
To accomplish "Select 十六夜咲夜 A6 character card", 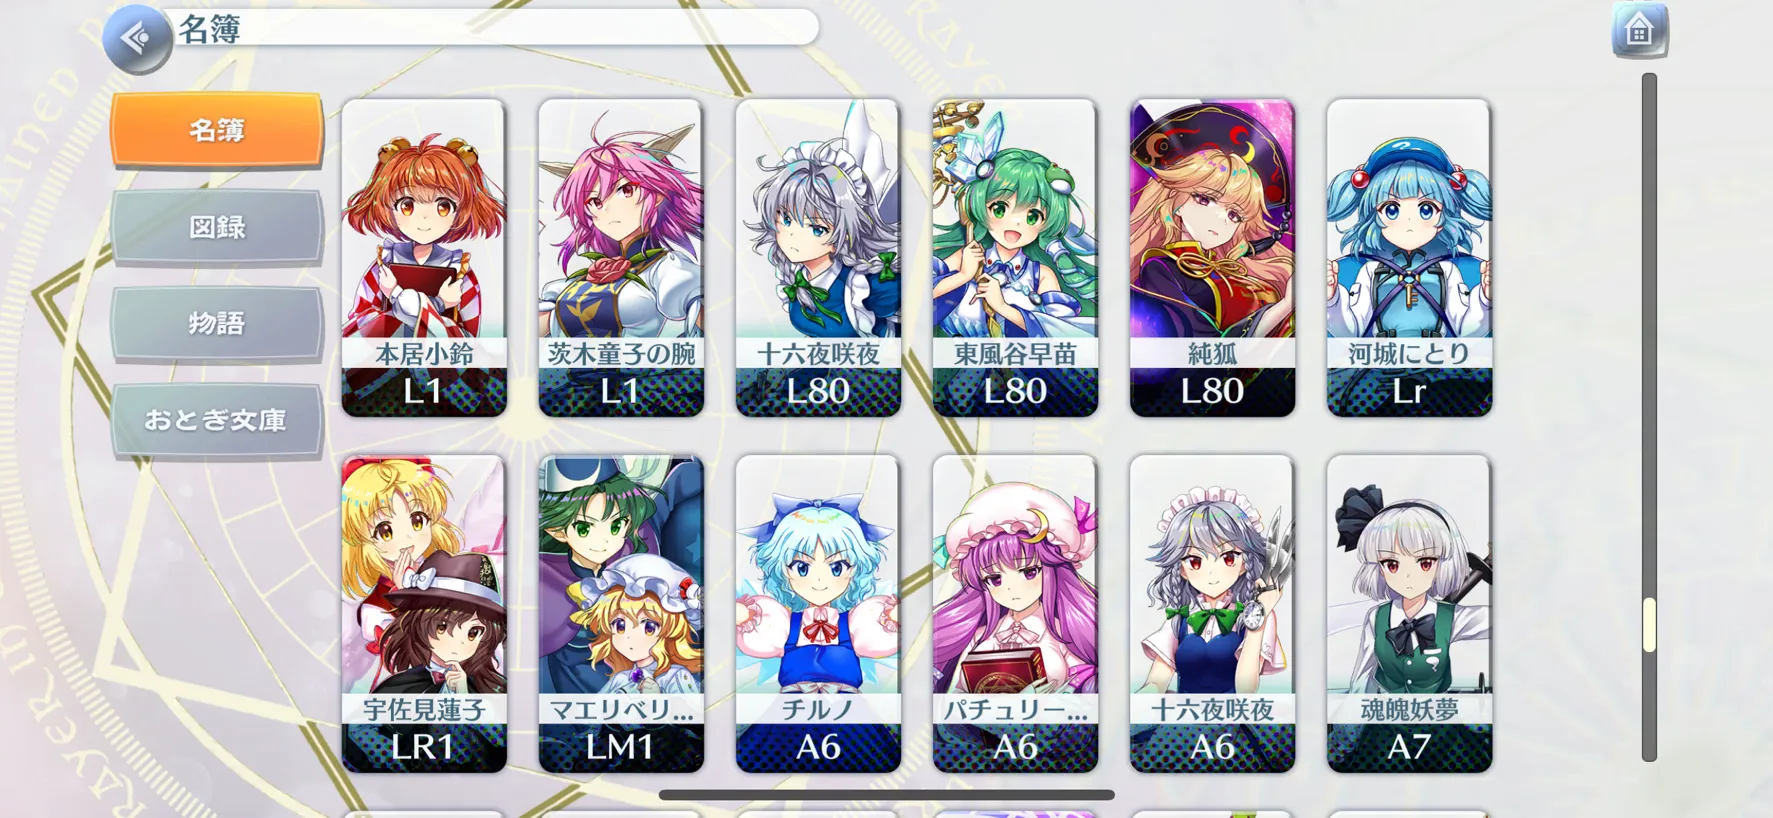I will tap(1212, 614).
